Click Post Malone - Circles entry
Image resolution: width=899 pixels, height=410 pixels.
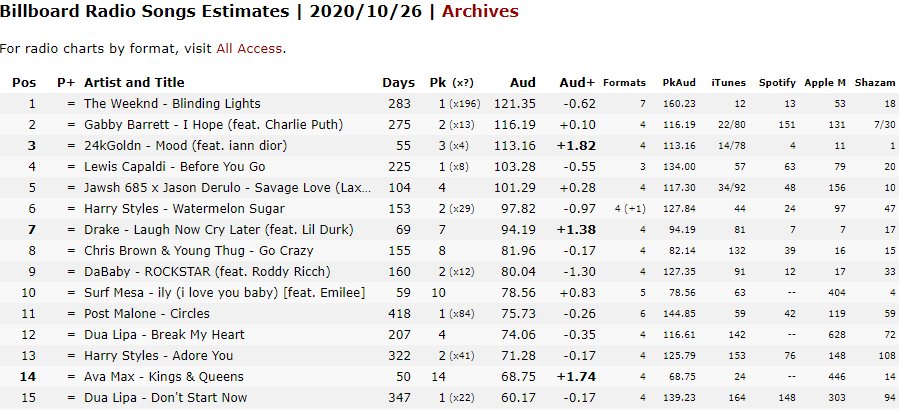click(x=147, y=314)
